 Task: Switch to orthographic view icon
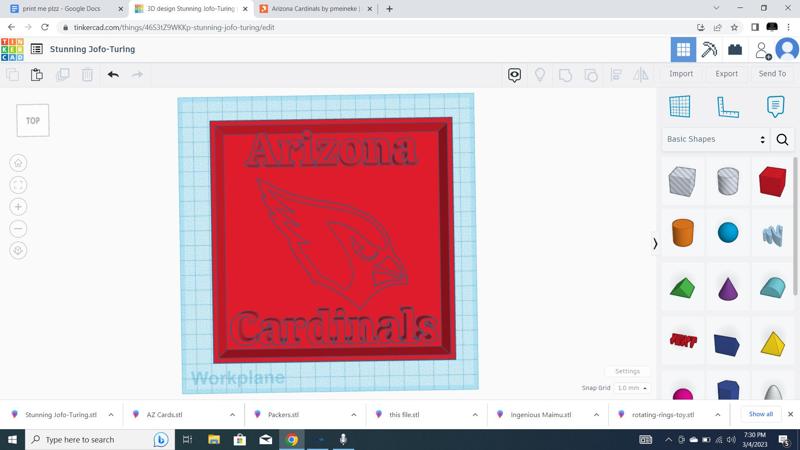pos(18,251)
